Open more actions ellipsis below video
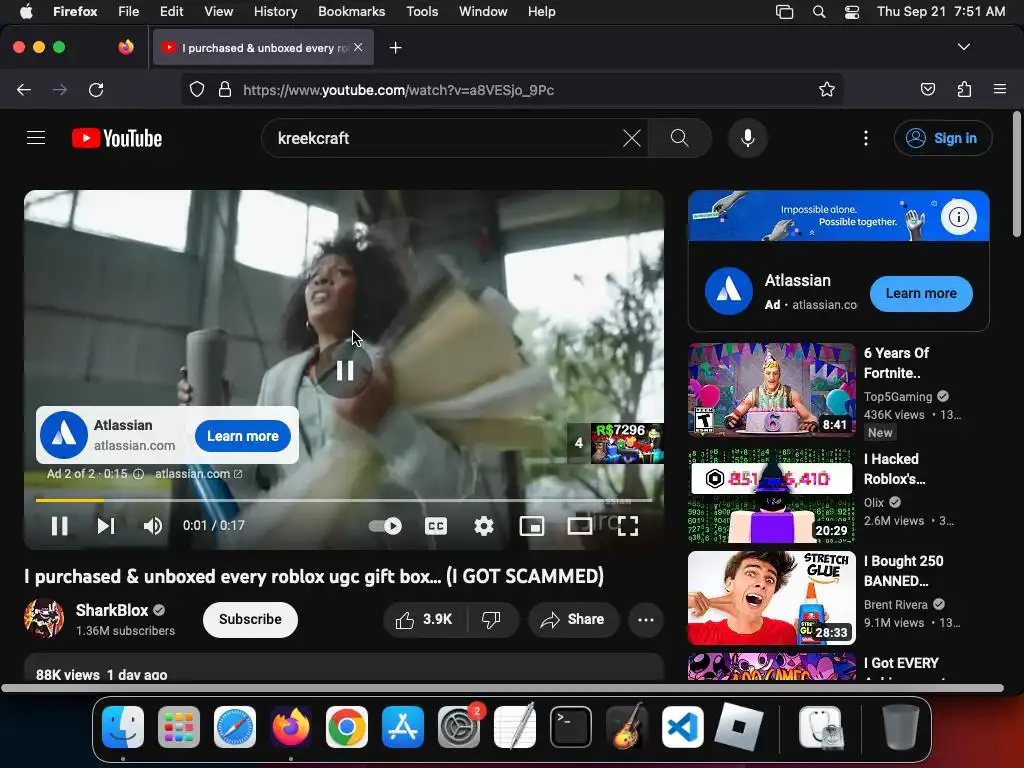 (x=646, y=620)
